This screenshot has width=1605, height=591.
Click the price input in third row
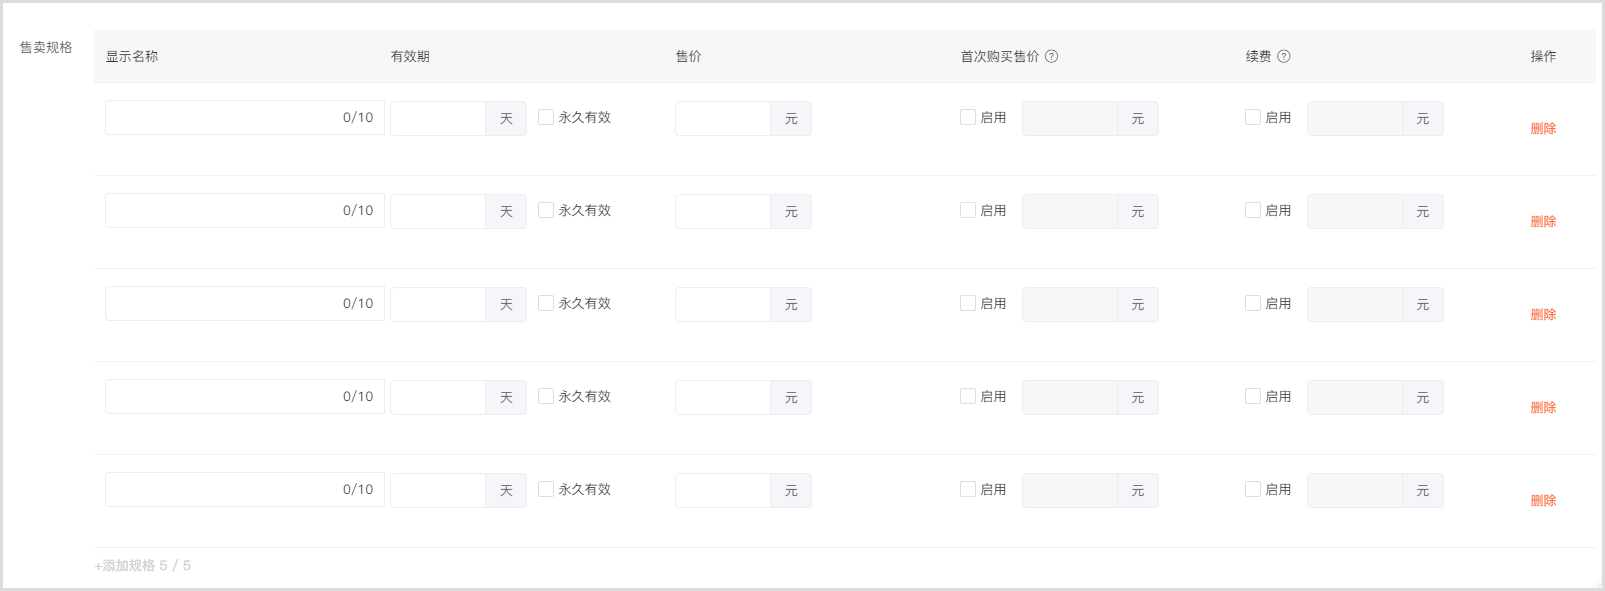[723, 304]
